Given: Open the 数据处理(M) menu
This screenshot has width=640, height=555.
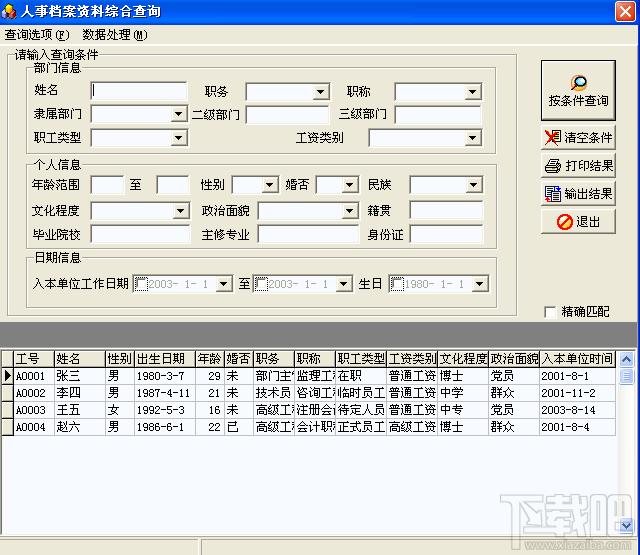Looking at the screenshot, I should tap(115, 35).
